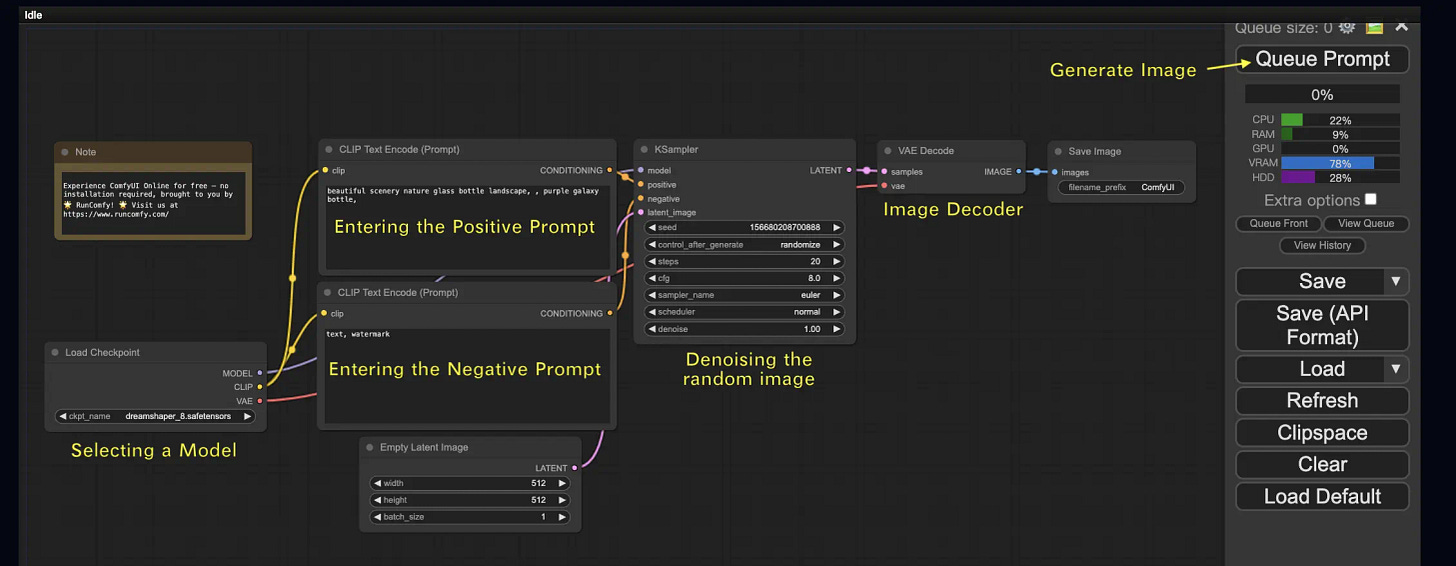1456x566 pixels.
Task: Click the Refresh button
Action: 1322,401
